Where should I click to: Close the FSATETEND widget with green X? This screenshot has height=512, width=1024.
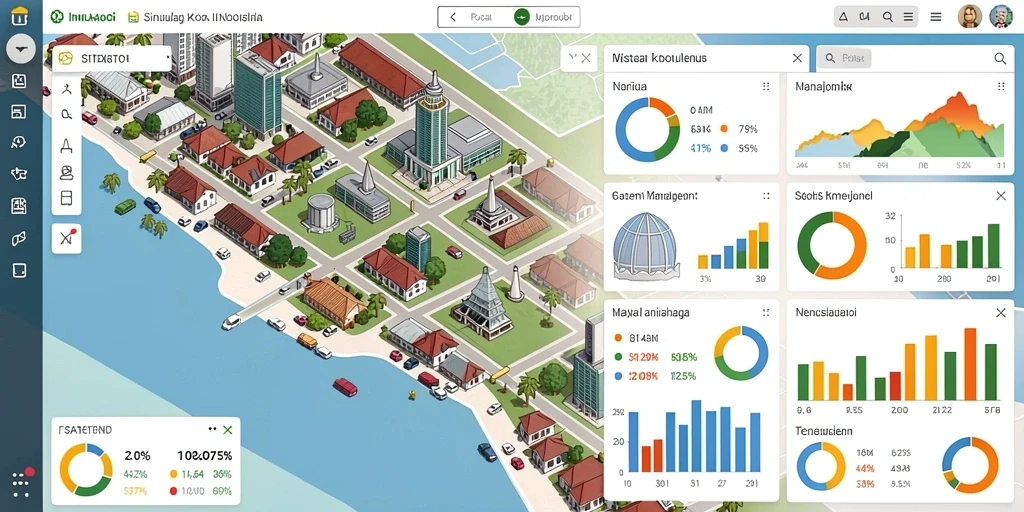pyautogui.click(x=227, y=430)
